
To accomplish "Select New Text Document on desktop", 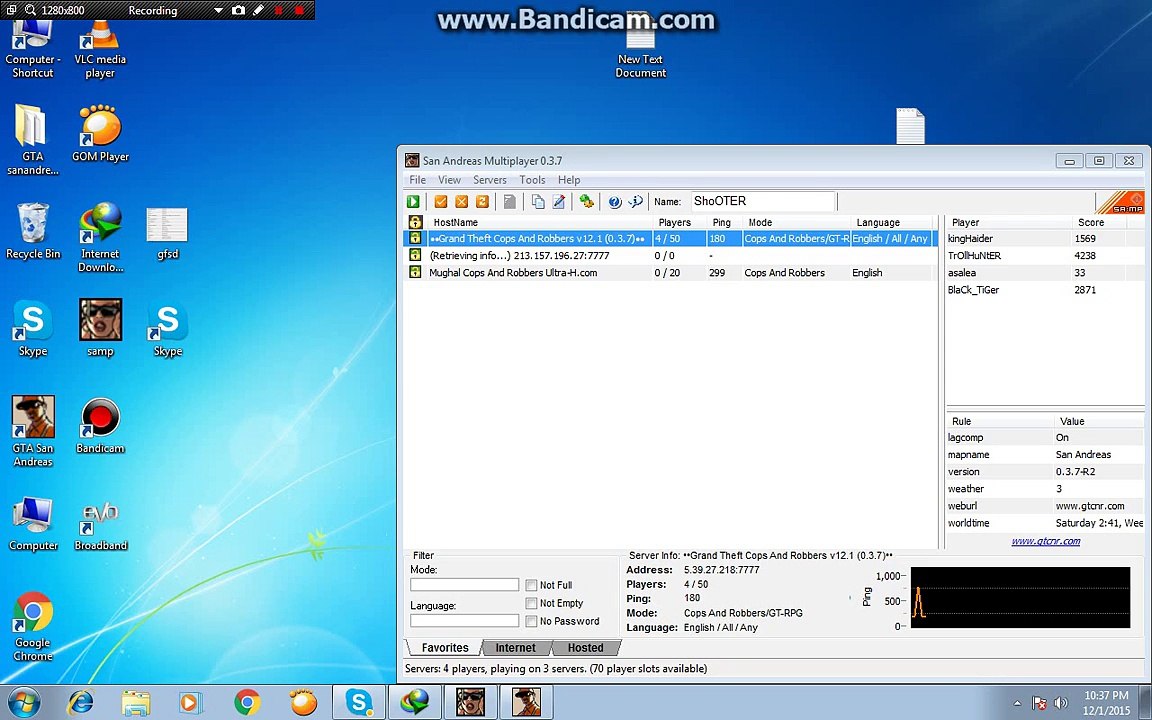I will click(641, 48).
